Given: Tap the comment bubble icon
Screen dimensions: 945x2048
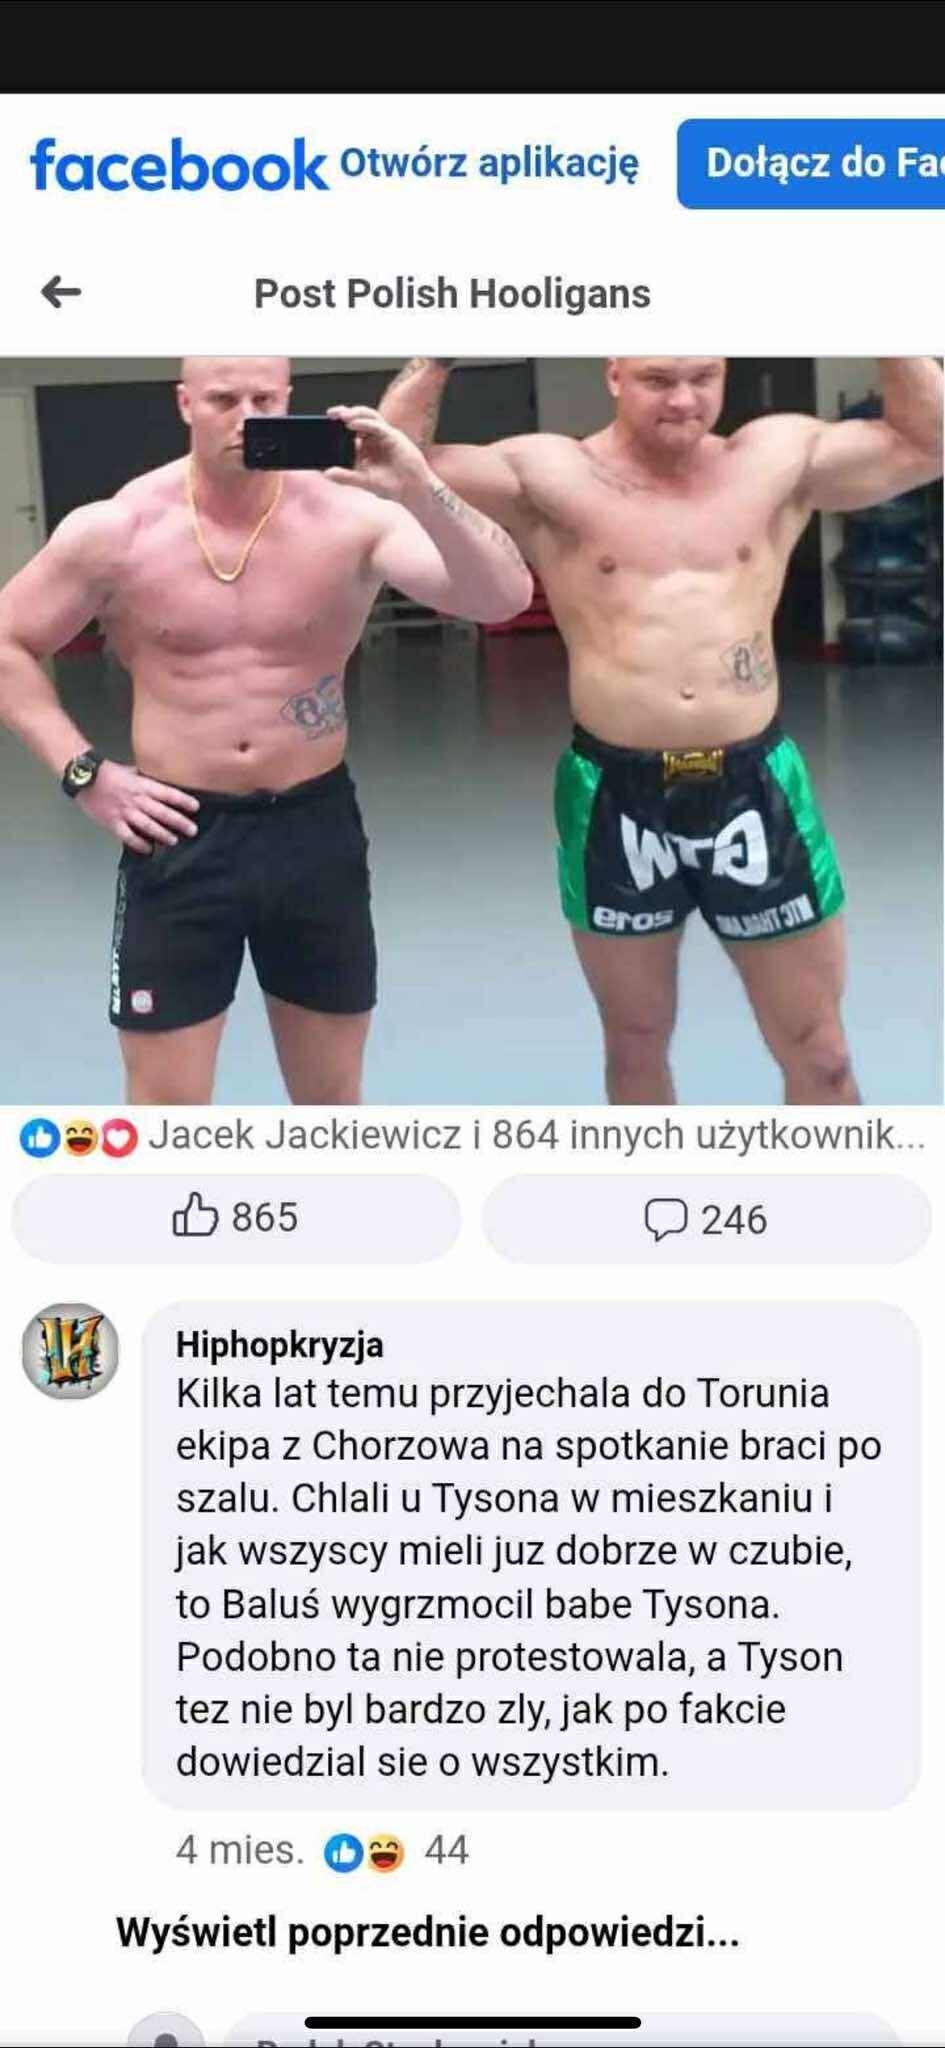Looking at the screenshot, I should coord(665,1219).
